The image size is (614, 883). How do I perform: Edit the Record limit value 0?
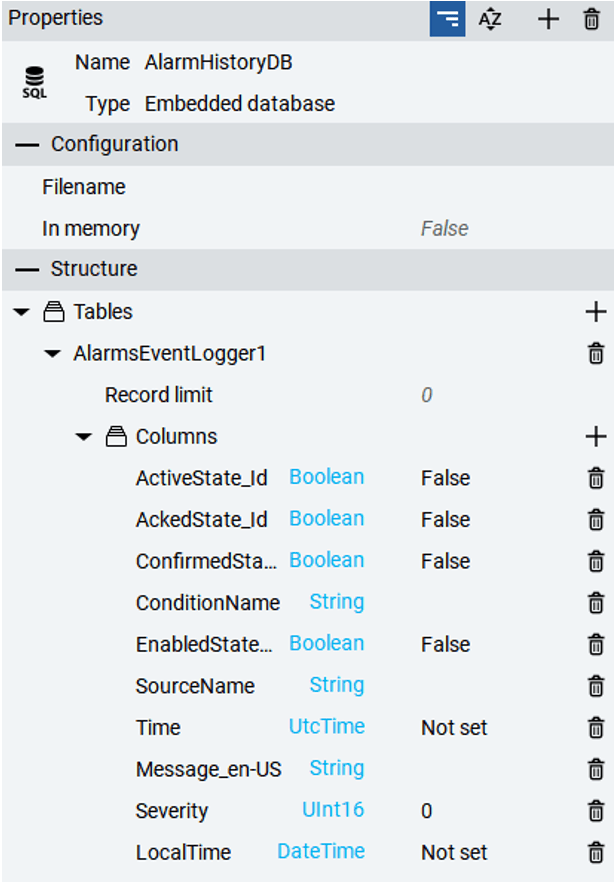427,395
